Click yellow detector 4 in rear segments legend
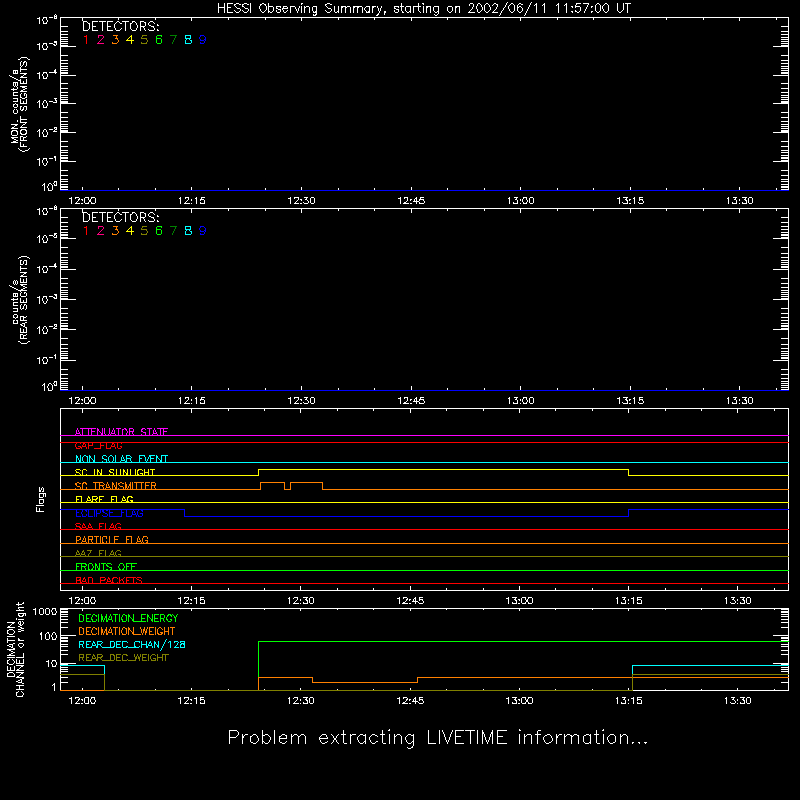This screenshot has height=800, width=800. click(x=130, y=231)
